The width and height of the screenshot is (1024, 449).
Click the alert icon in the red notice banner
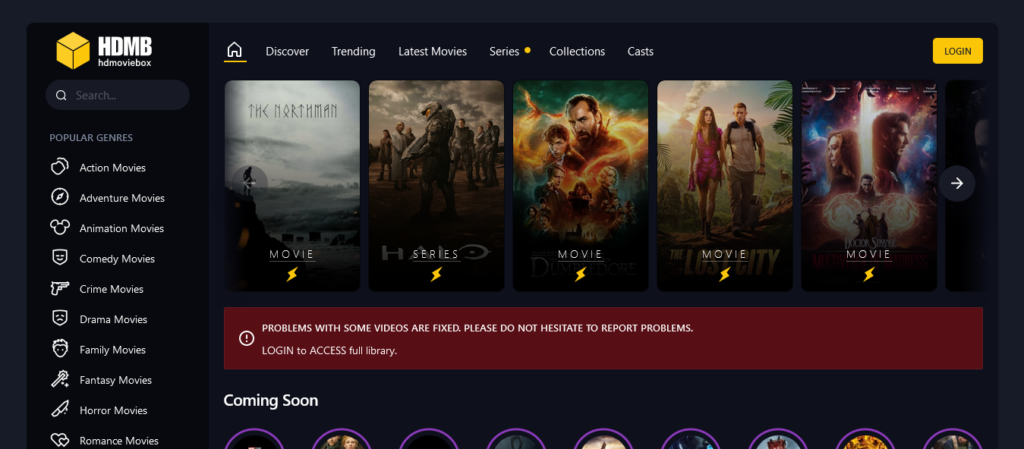(246, 338)
